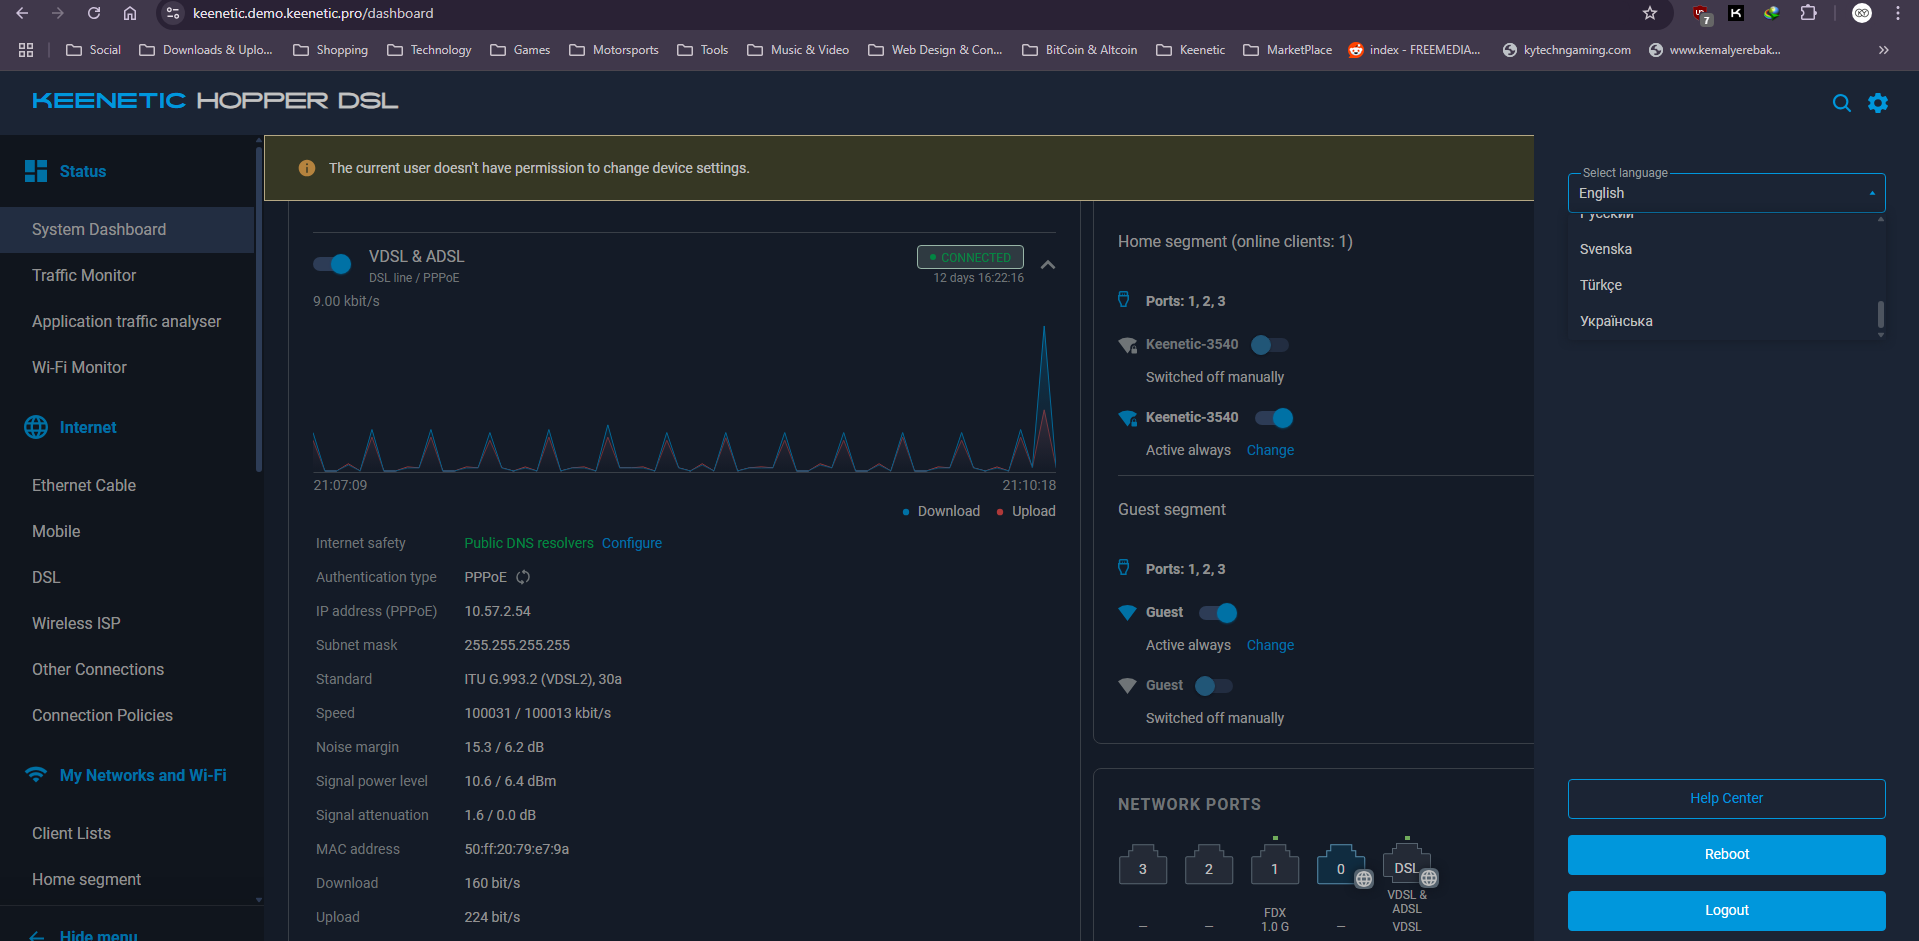Image resolution: width=1919 pixels, height=941 pixels.
Task: Click Public DNS resolvers link
Action: point(529,543)
